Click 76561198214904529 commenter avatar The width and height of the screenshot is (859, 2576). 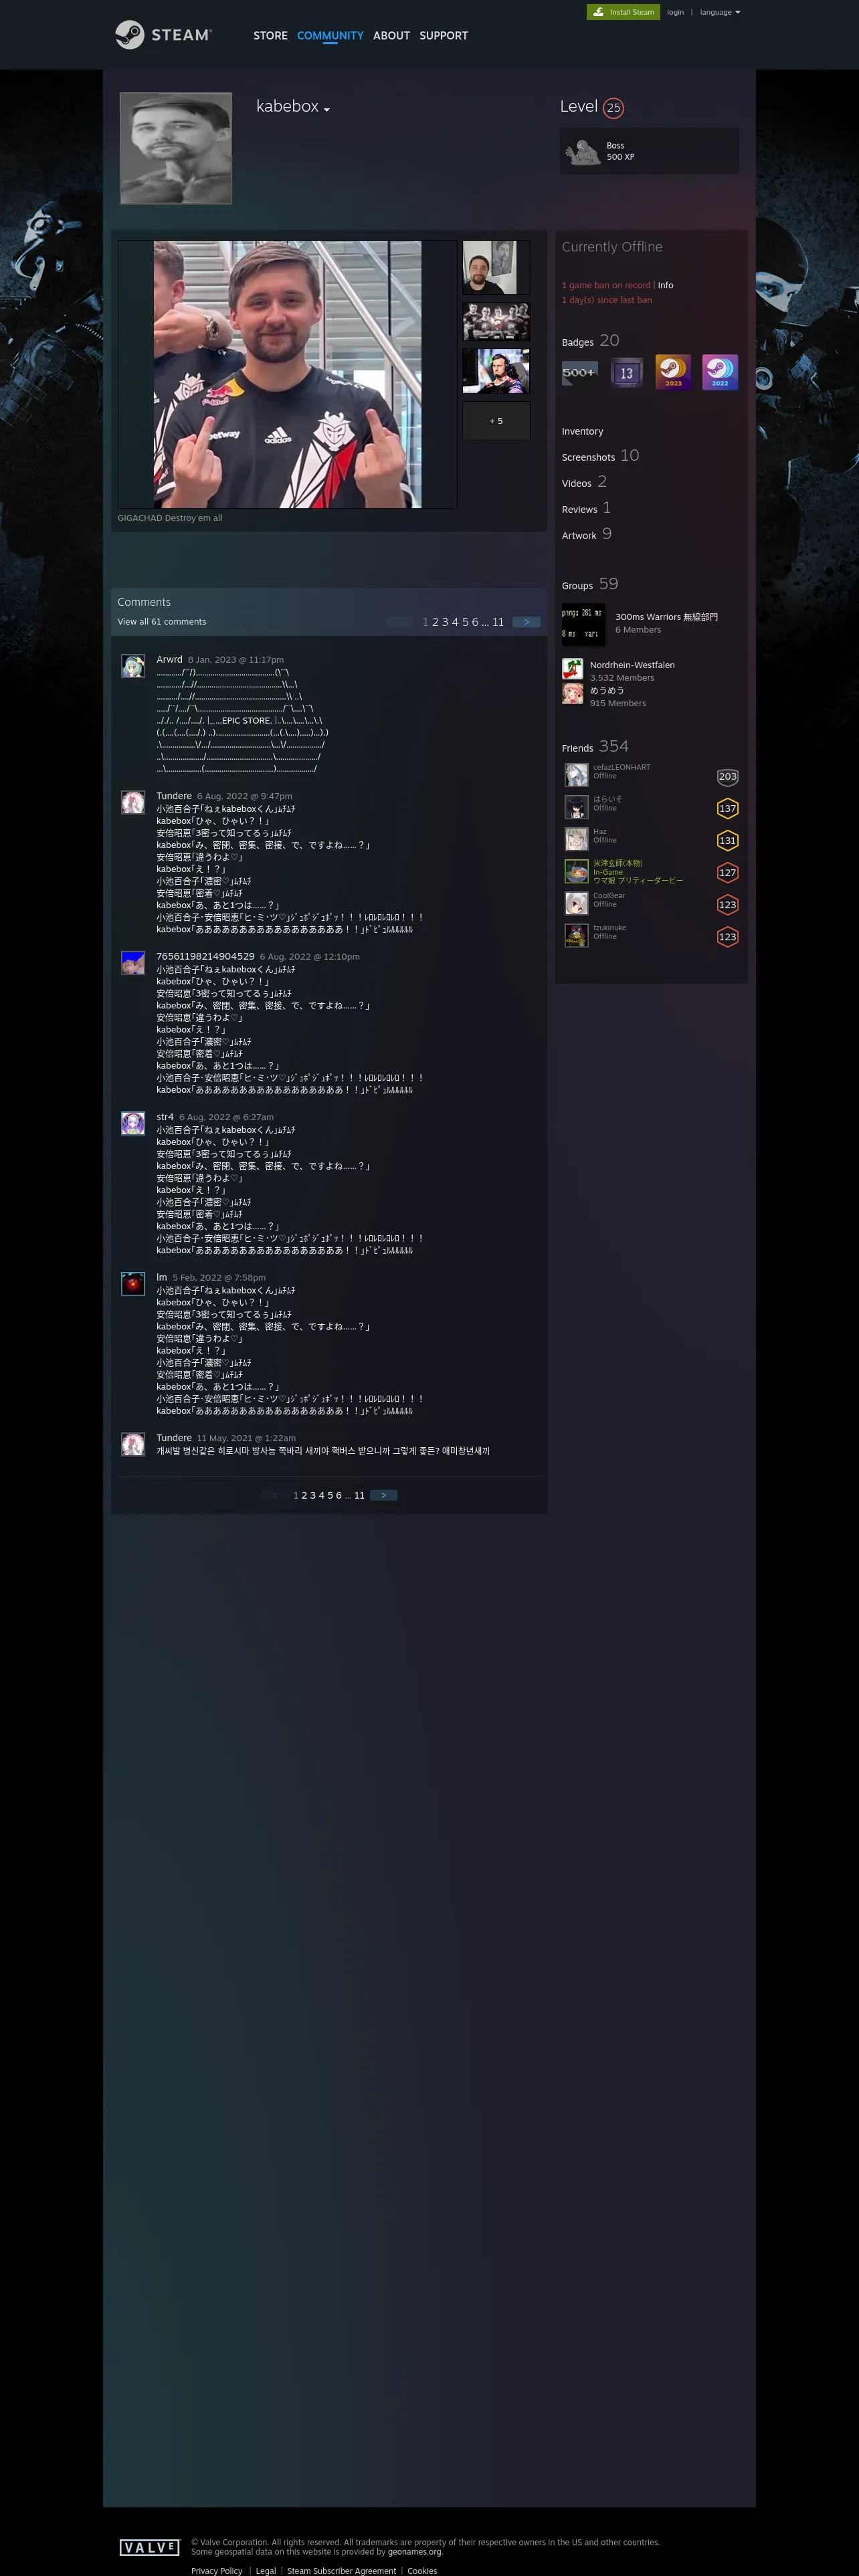[x=133, y=963]
